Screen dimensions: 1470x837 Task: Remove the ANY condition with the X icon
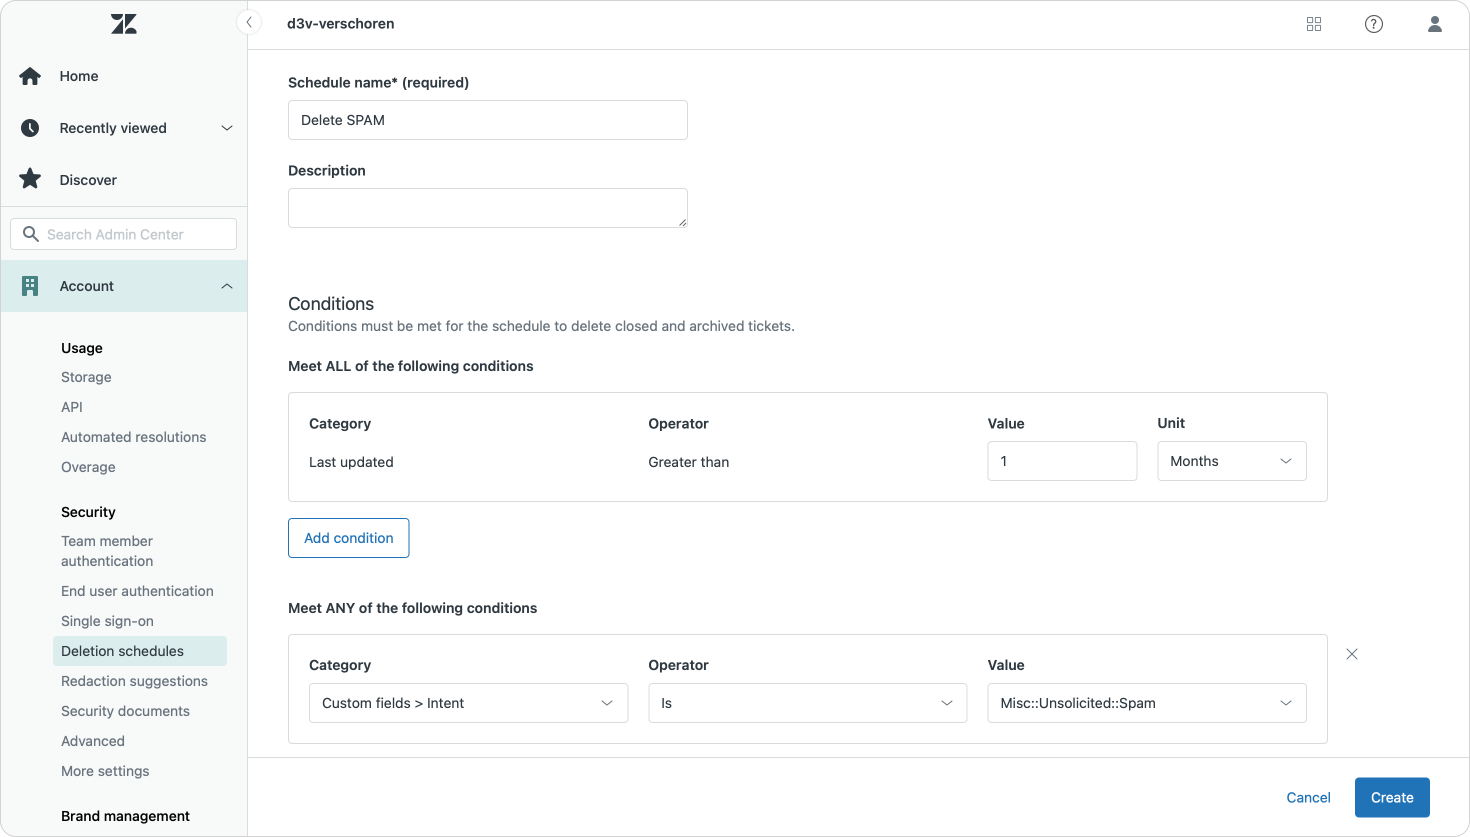tap(1352, 654)
